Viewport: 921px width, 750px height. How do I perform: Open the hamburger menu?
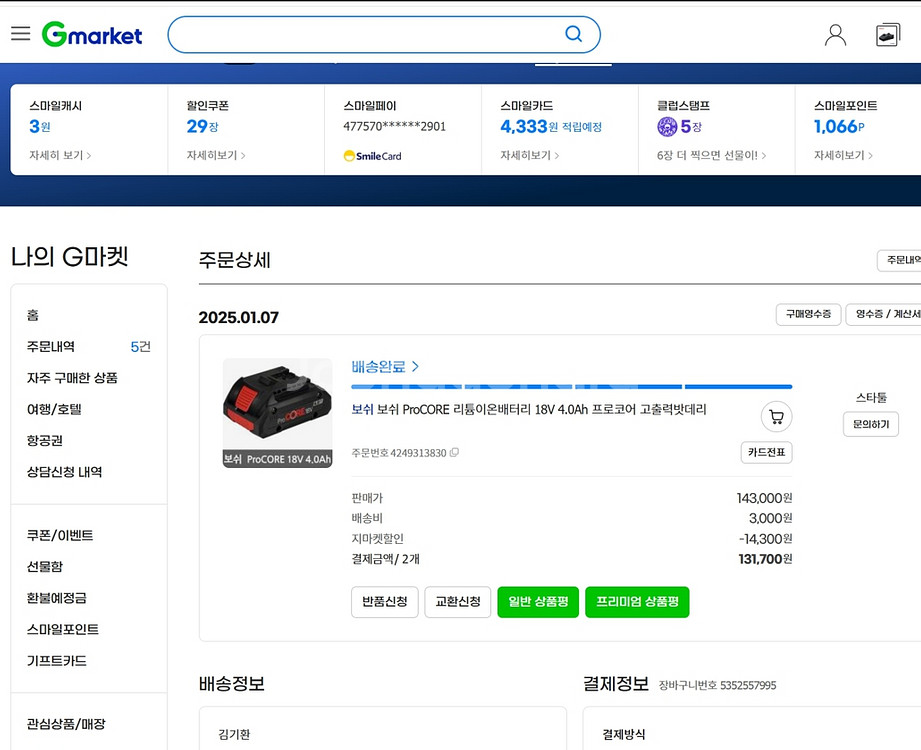(x=21, y=33)
